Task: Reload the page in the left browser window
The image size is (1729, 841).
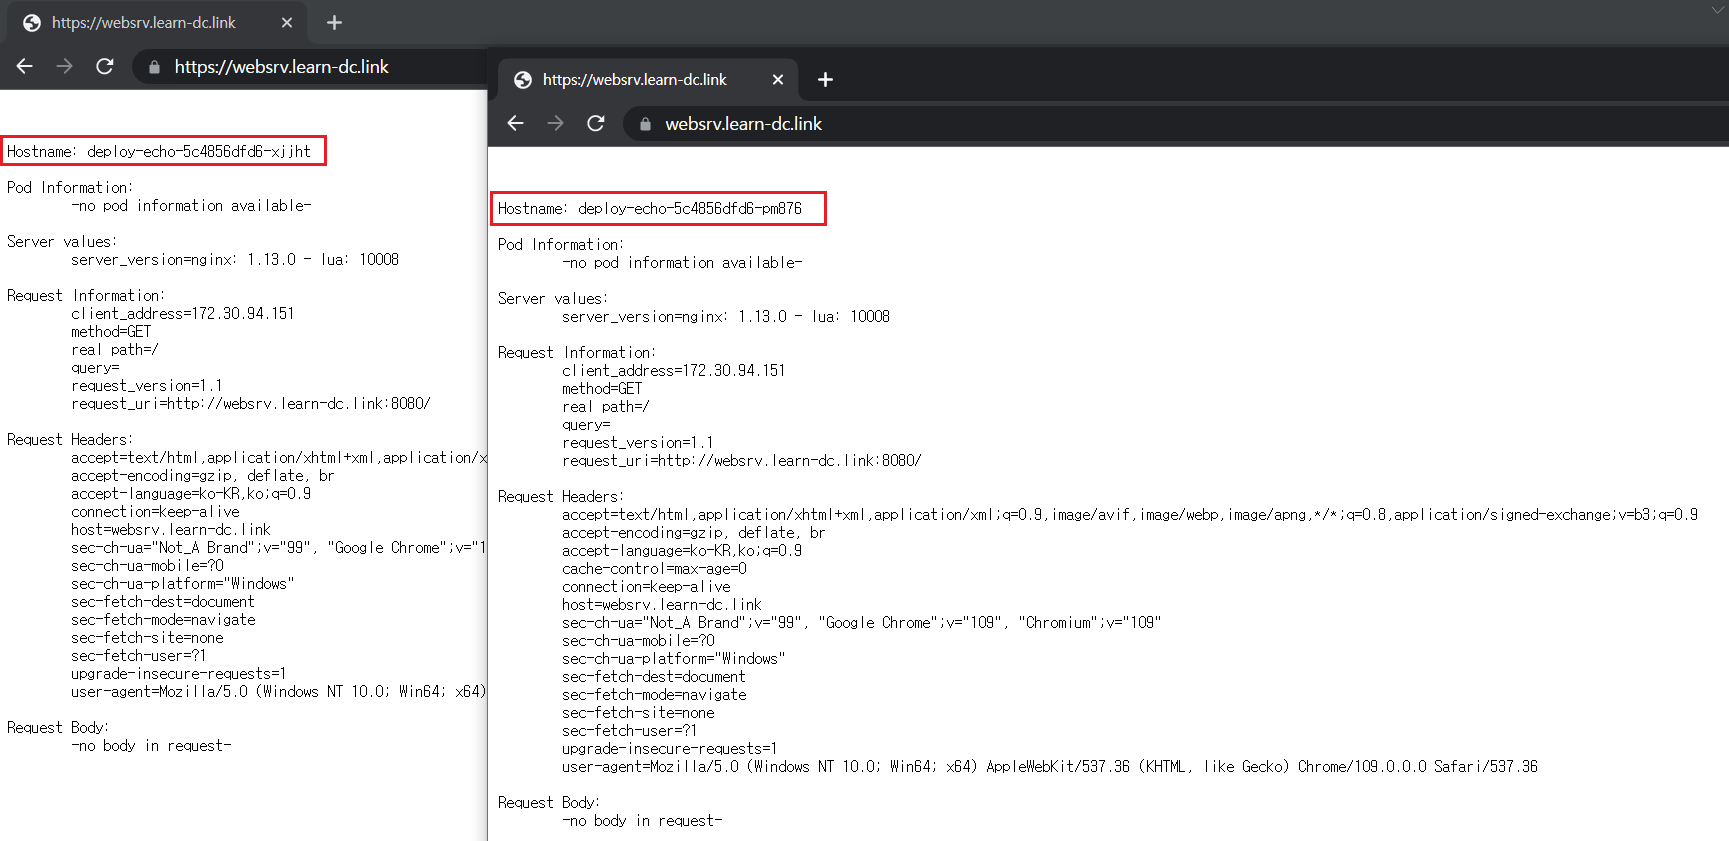Action: pyautogui.click(x=105, y=66)
